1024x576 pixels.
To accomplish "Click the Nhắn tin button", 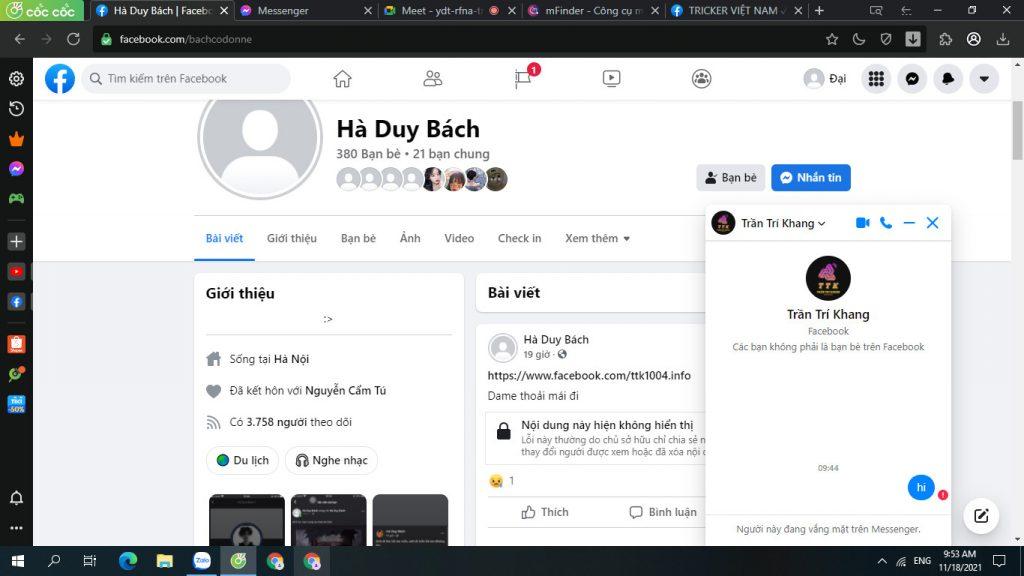I will point(810,178).
